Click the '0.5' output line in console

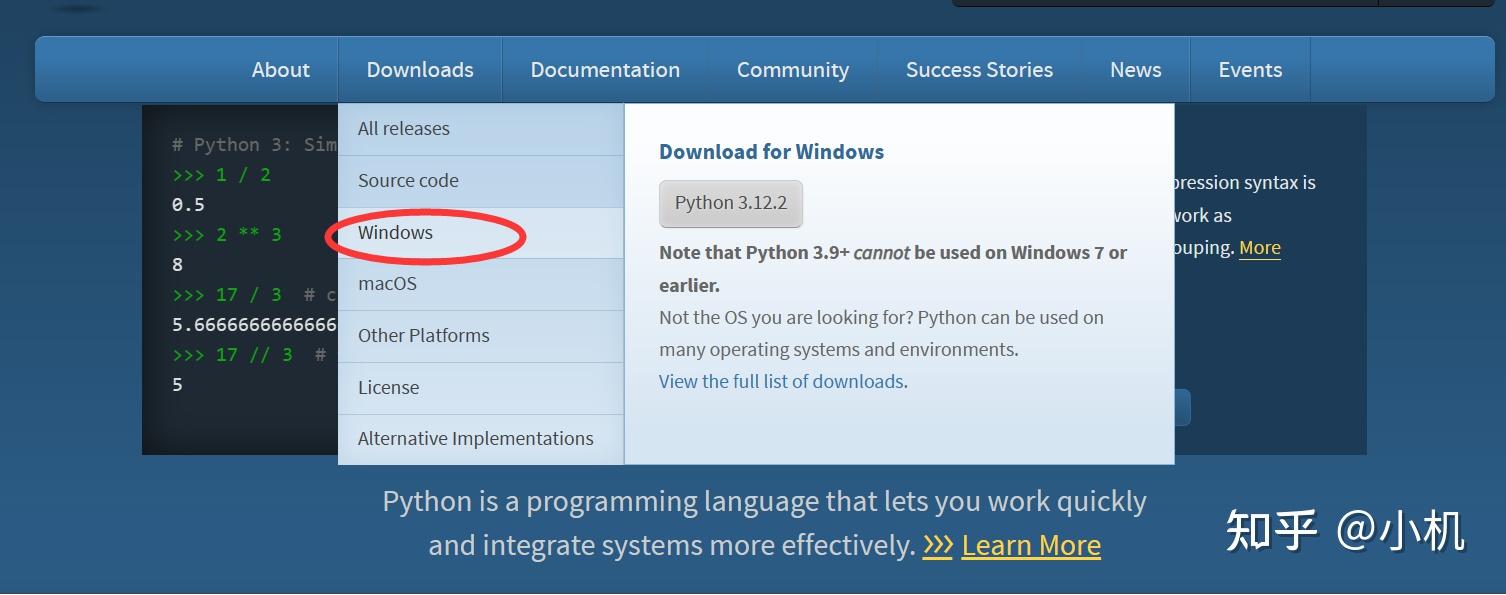pos(188,205)
